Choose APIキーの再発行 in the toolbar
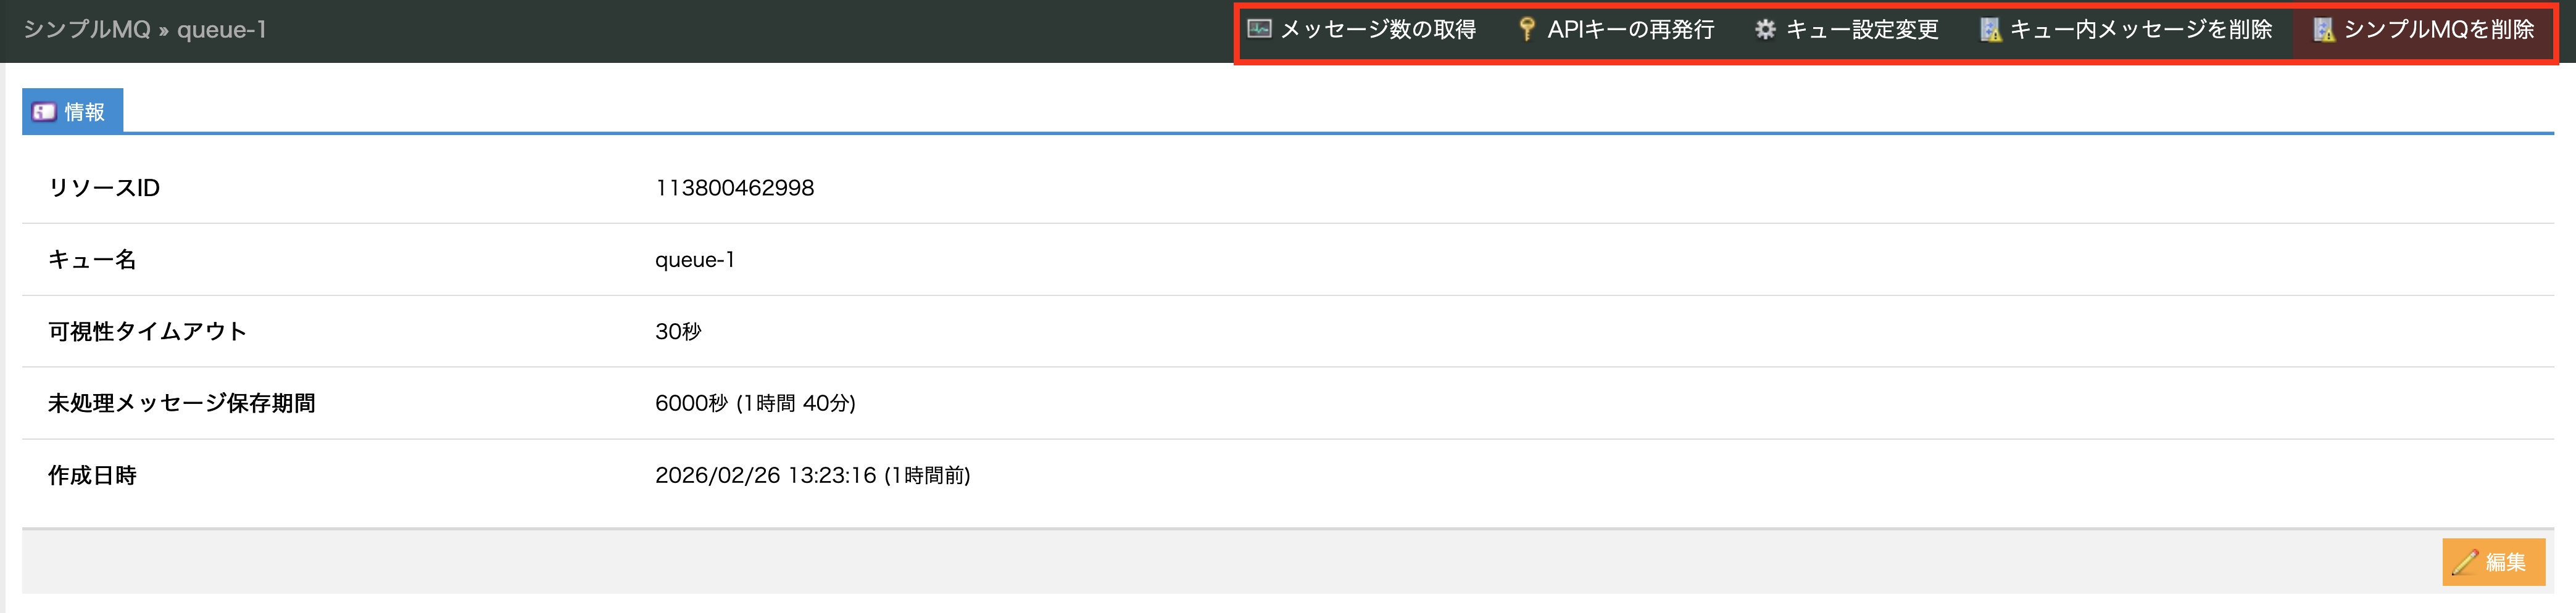Image resolution: width=2576 pixels, height=613 pixels. pos(1630,30)
